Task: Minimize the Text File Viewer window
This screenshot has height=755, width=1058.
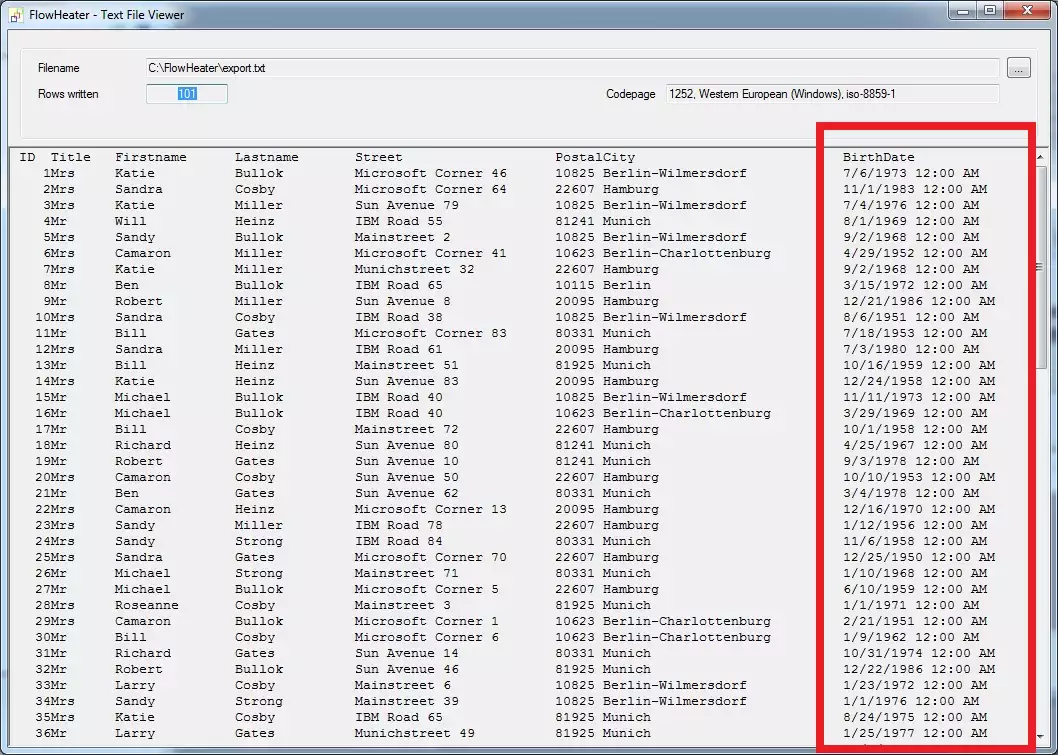Action: (x=964, y=11)
